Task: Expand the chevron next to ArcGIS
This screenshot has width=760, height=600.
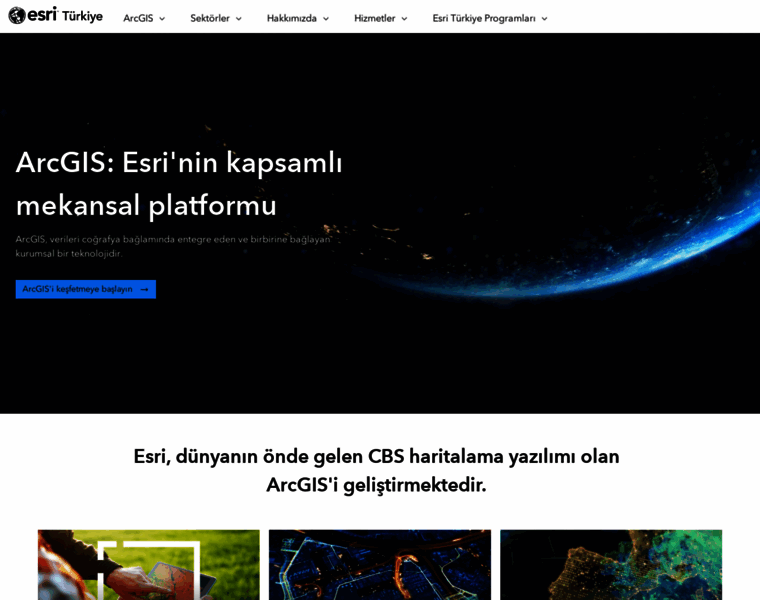Action: pos(162,19)
